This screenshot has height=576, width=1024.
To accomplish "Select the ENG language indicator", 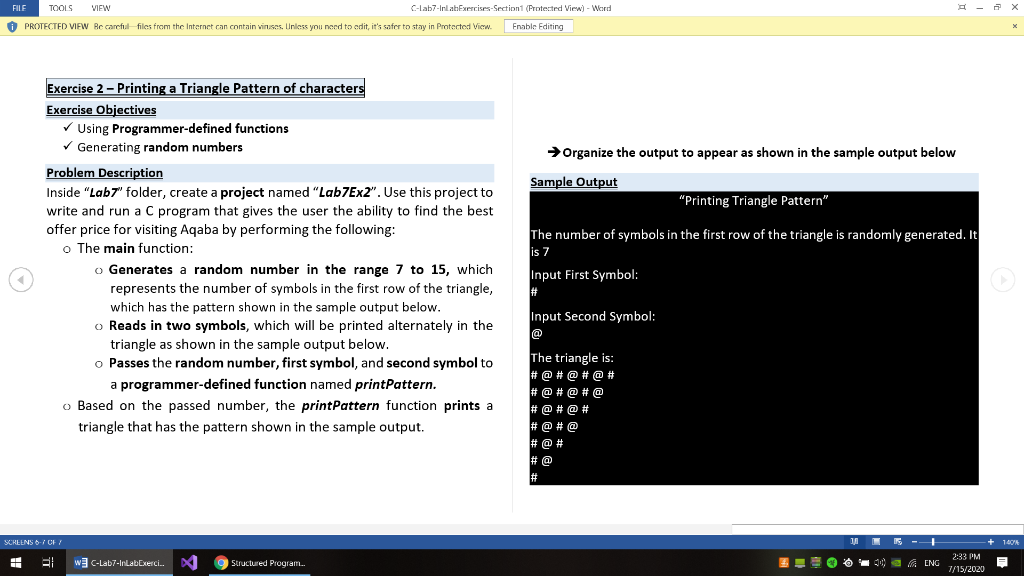I will (x=932, y=562).
